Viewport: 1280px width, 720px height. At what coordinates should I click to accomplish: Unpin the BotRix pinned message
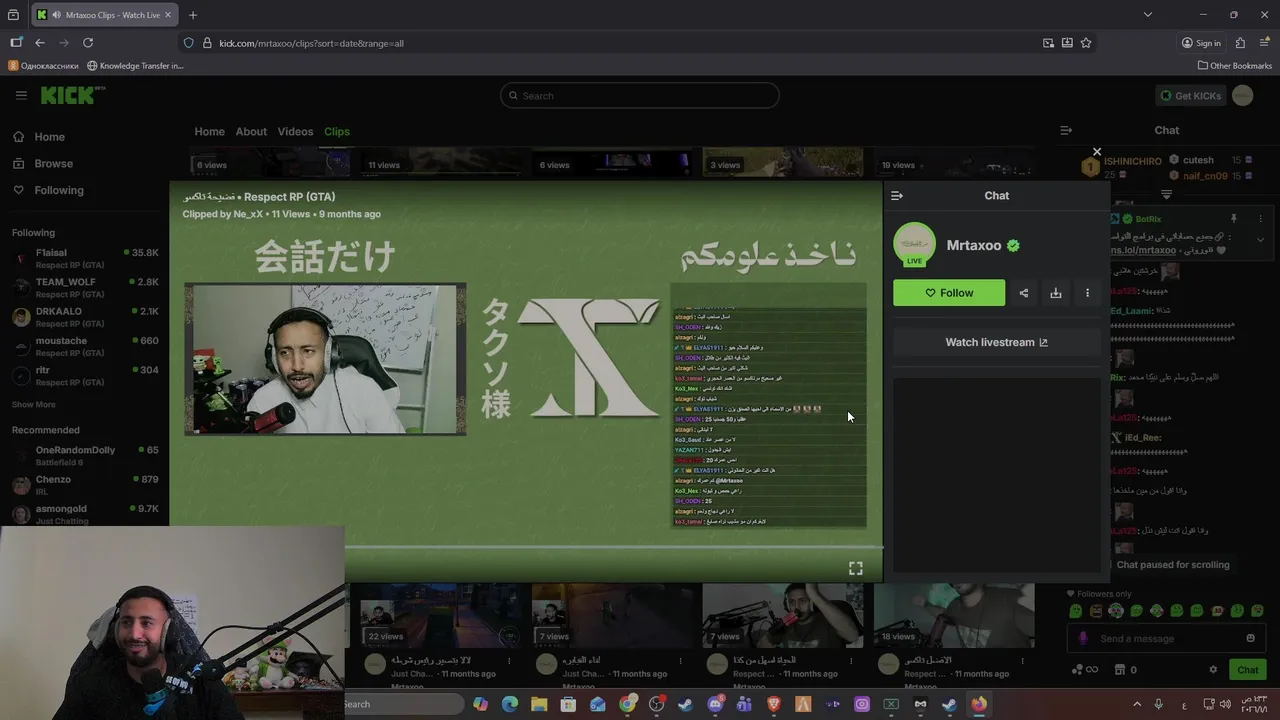pyautogui.click(x=1233, y=219)
